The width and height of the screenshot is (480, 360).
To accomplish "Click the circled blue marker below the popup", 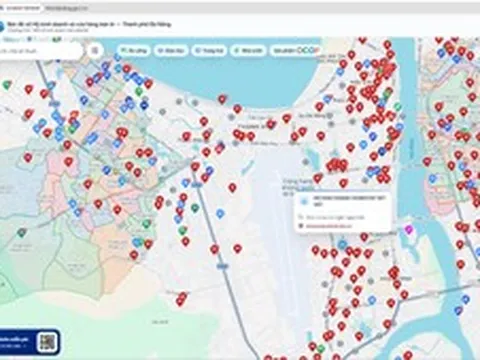I will [342, 245].
